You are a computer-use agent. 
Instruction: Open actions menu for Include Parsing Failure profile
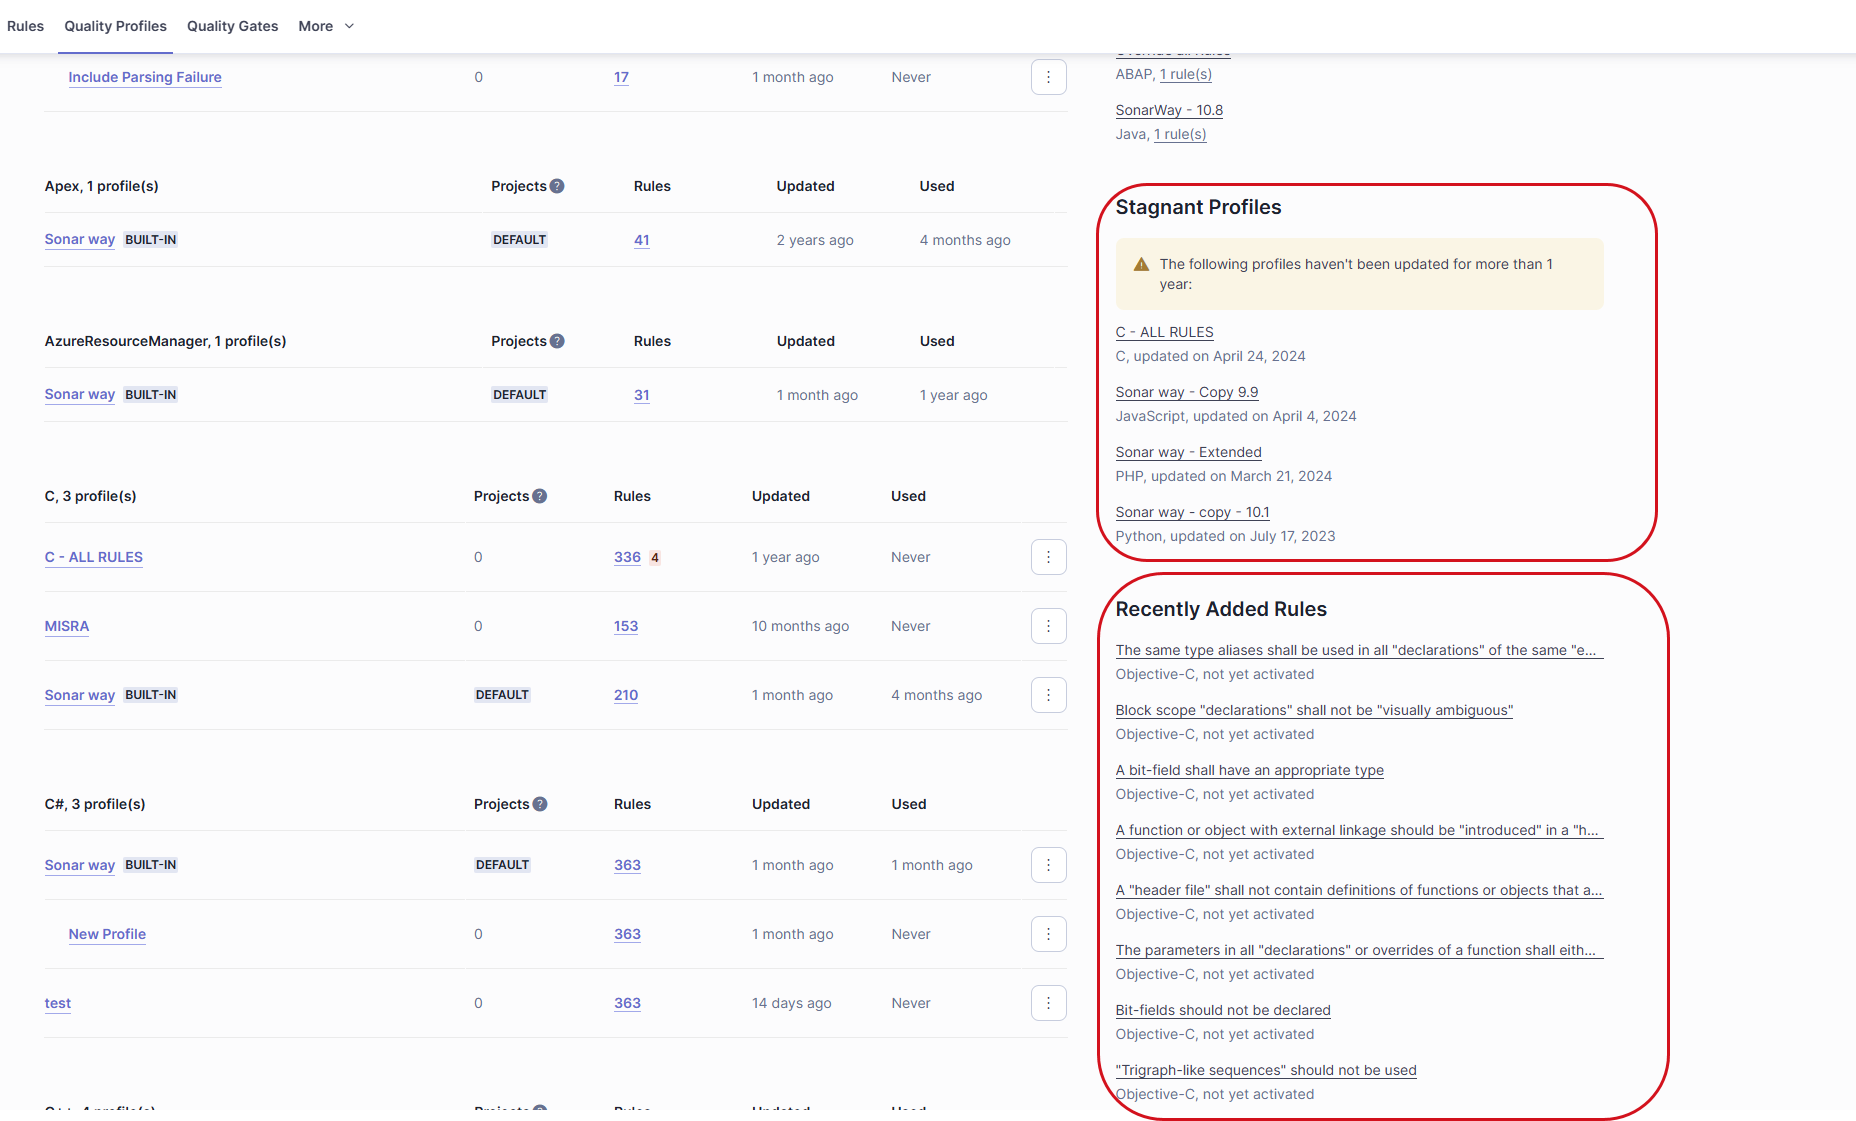coord(1048,77)
